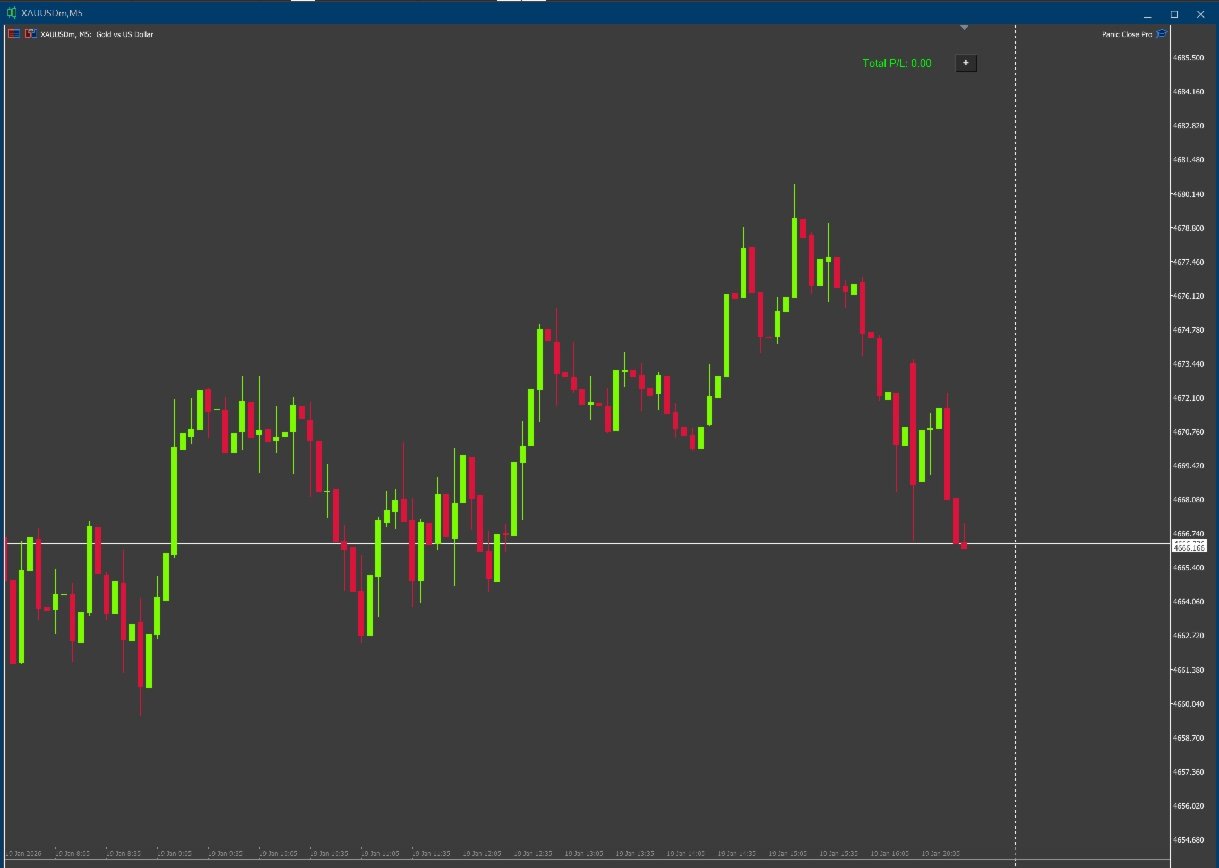The height and width of the screenshot is (868, 1219).
Task: Click the XAUUSDm, M5: Gold vs US Dollar caption
Action: 96,34
